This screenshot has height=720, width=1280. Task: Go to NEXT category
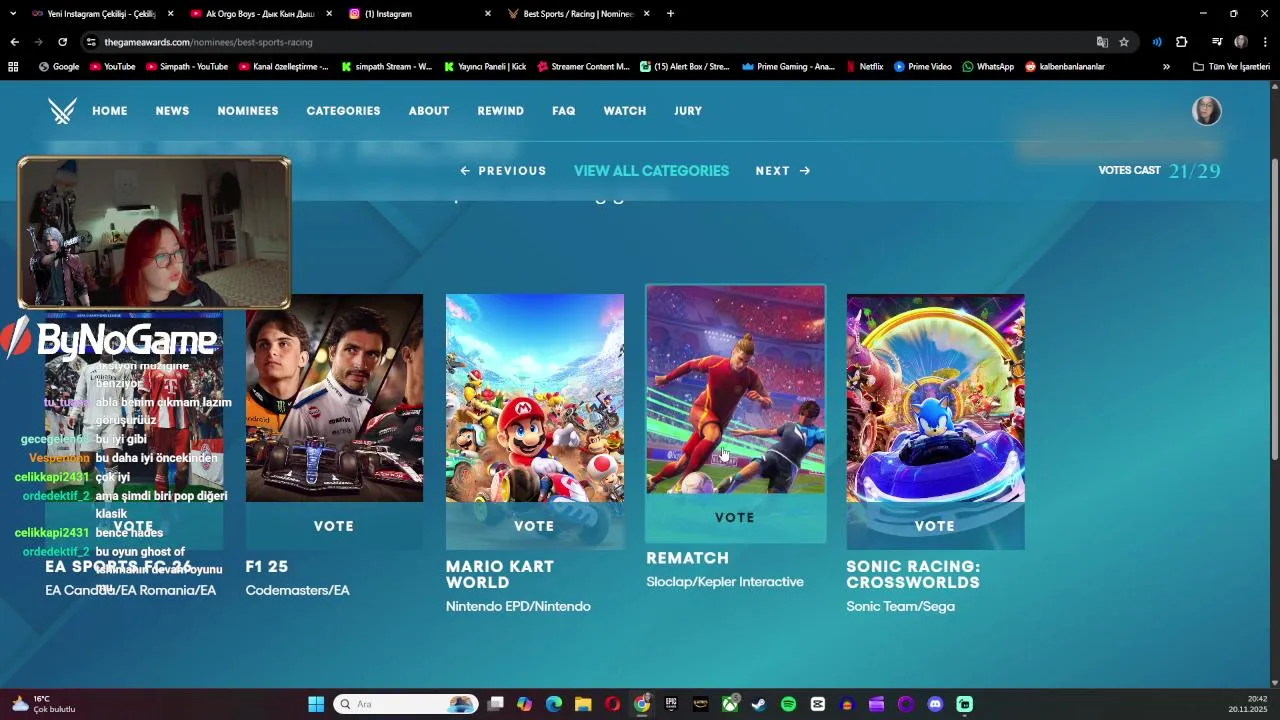click(783, 171)
